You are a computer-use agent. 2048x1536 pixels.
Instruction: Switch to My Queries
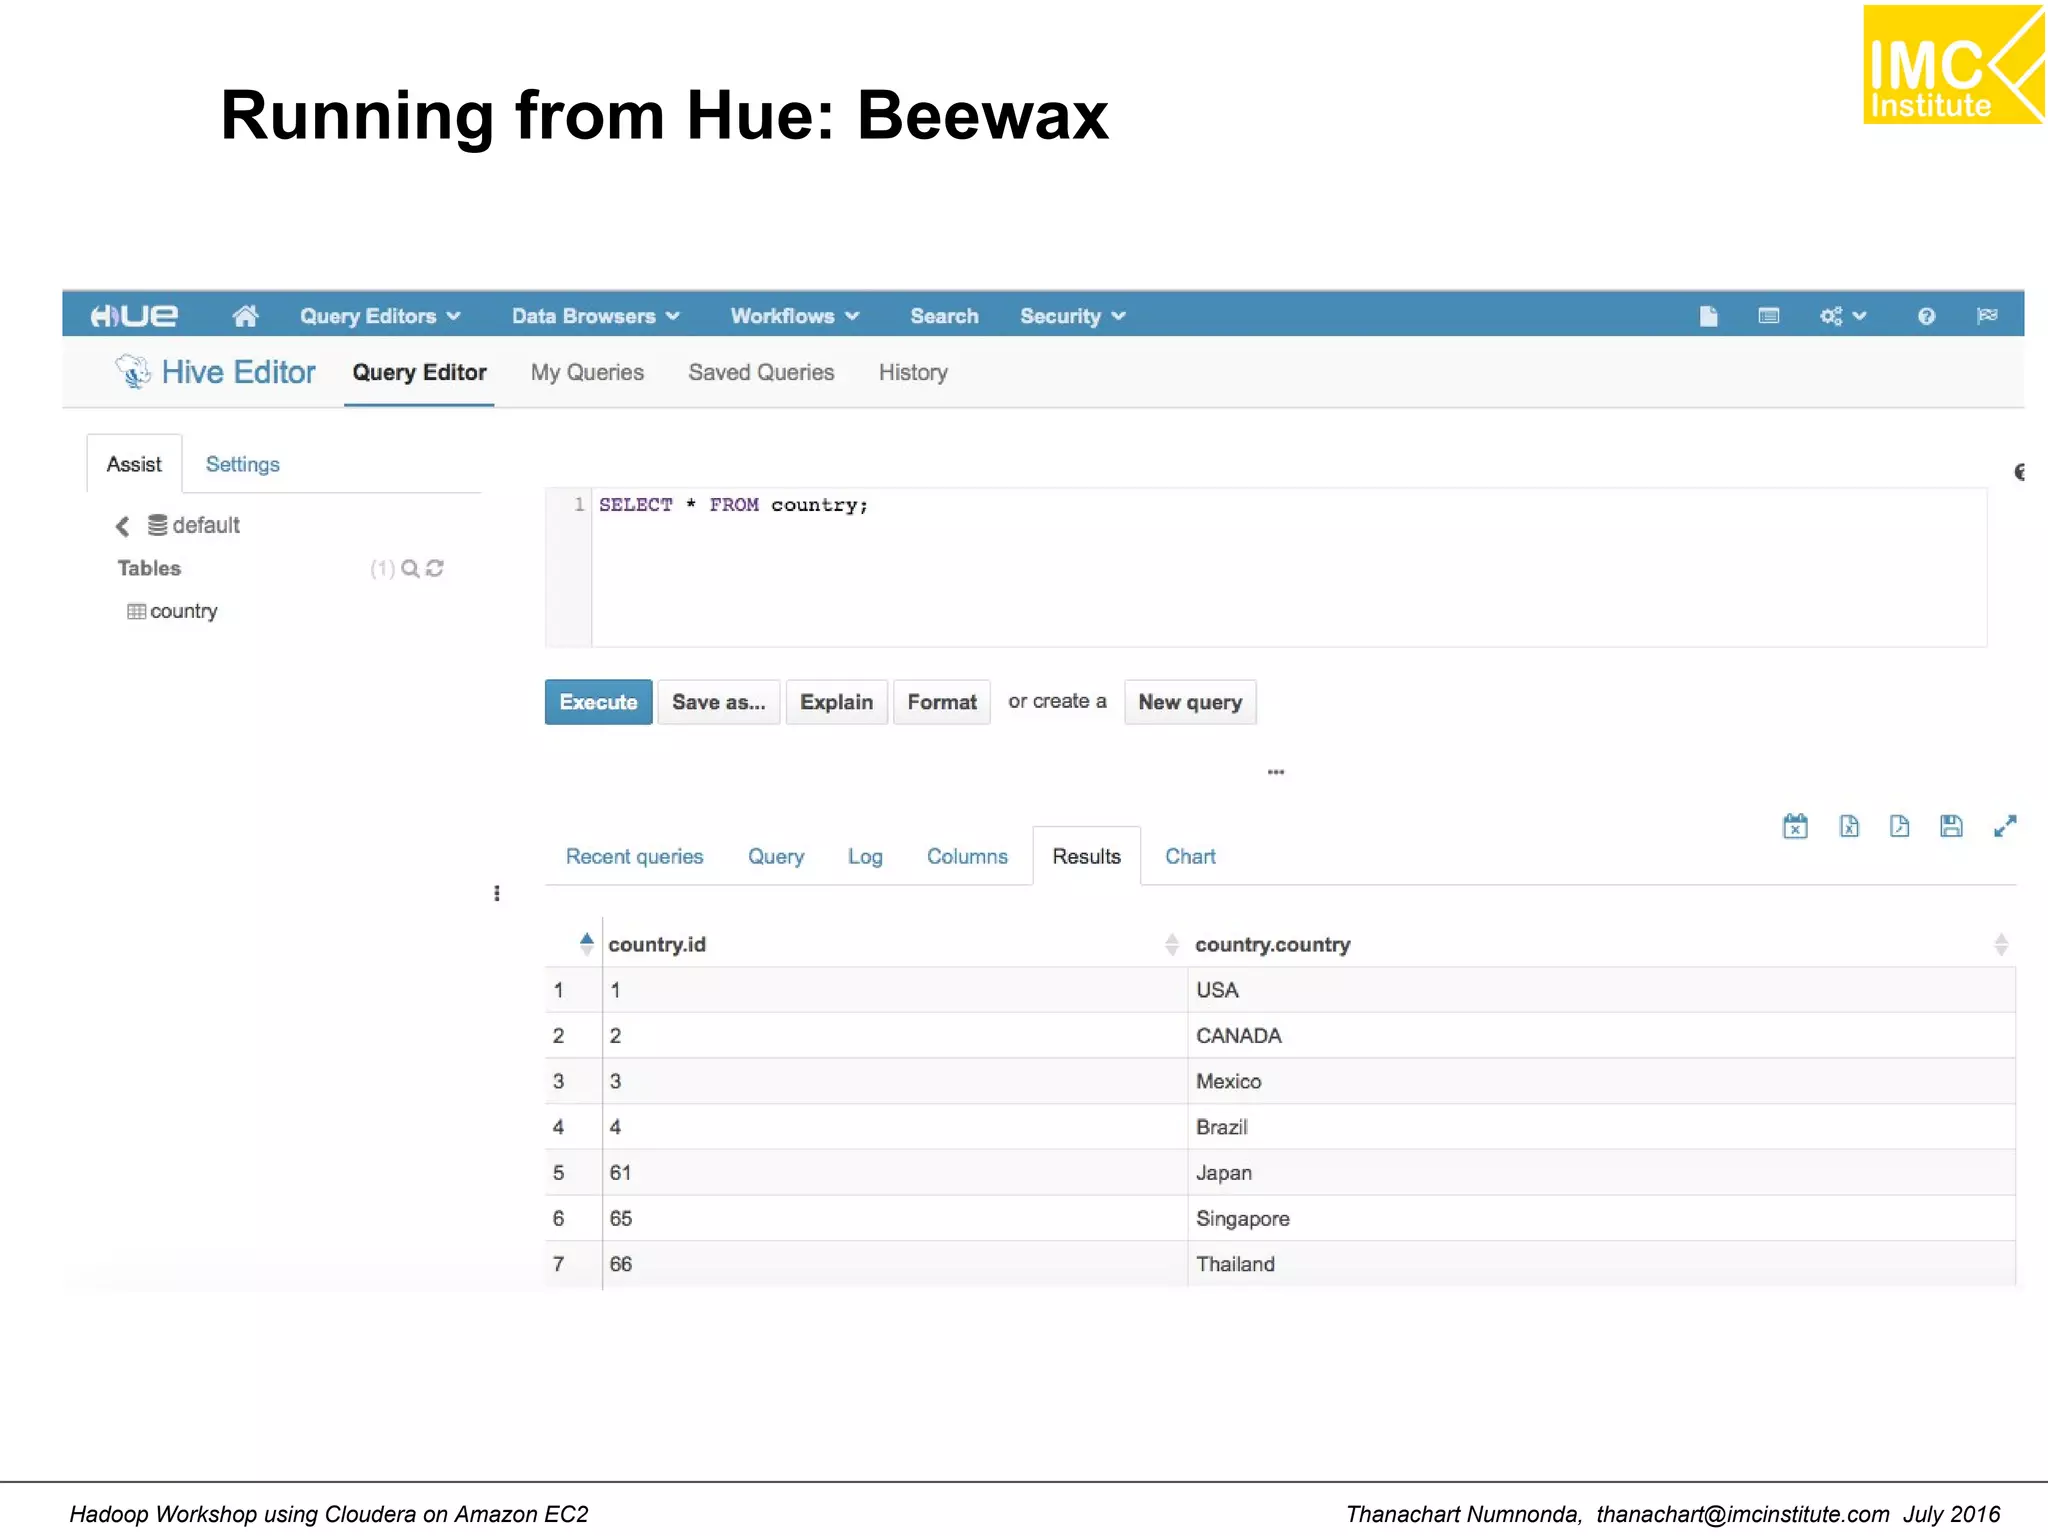pyautogui.click(x=587, y=372)
